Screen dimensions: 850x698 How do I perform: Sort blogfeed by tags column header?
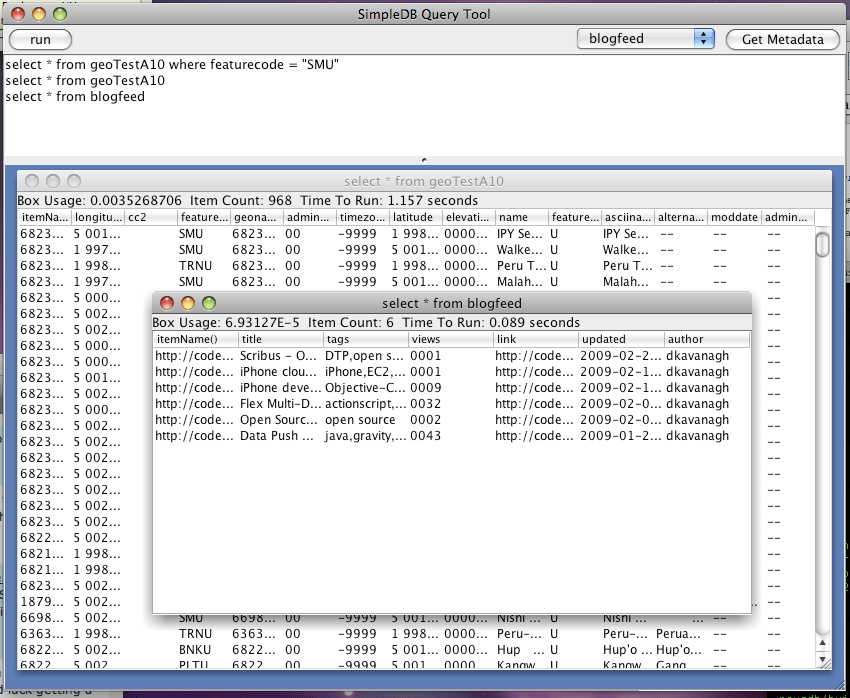(366, 339)
